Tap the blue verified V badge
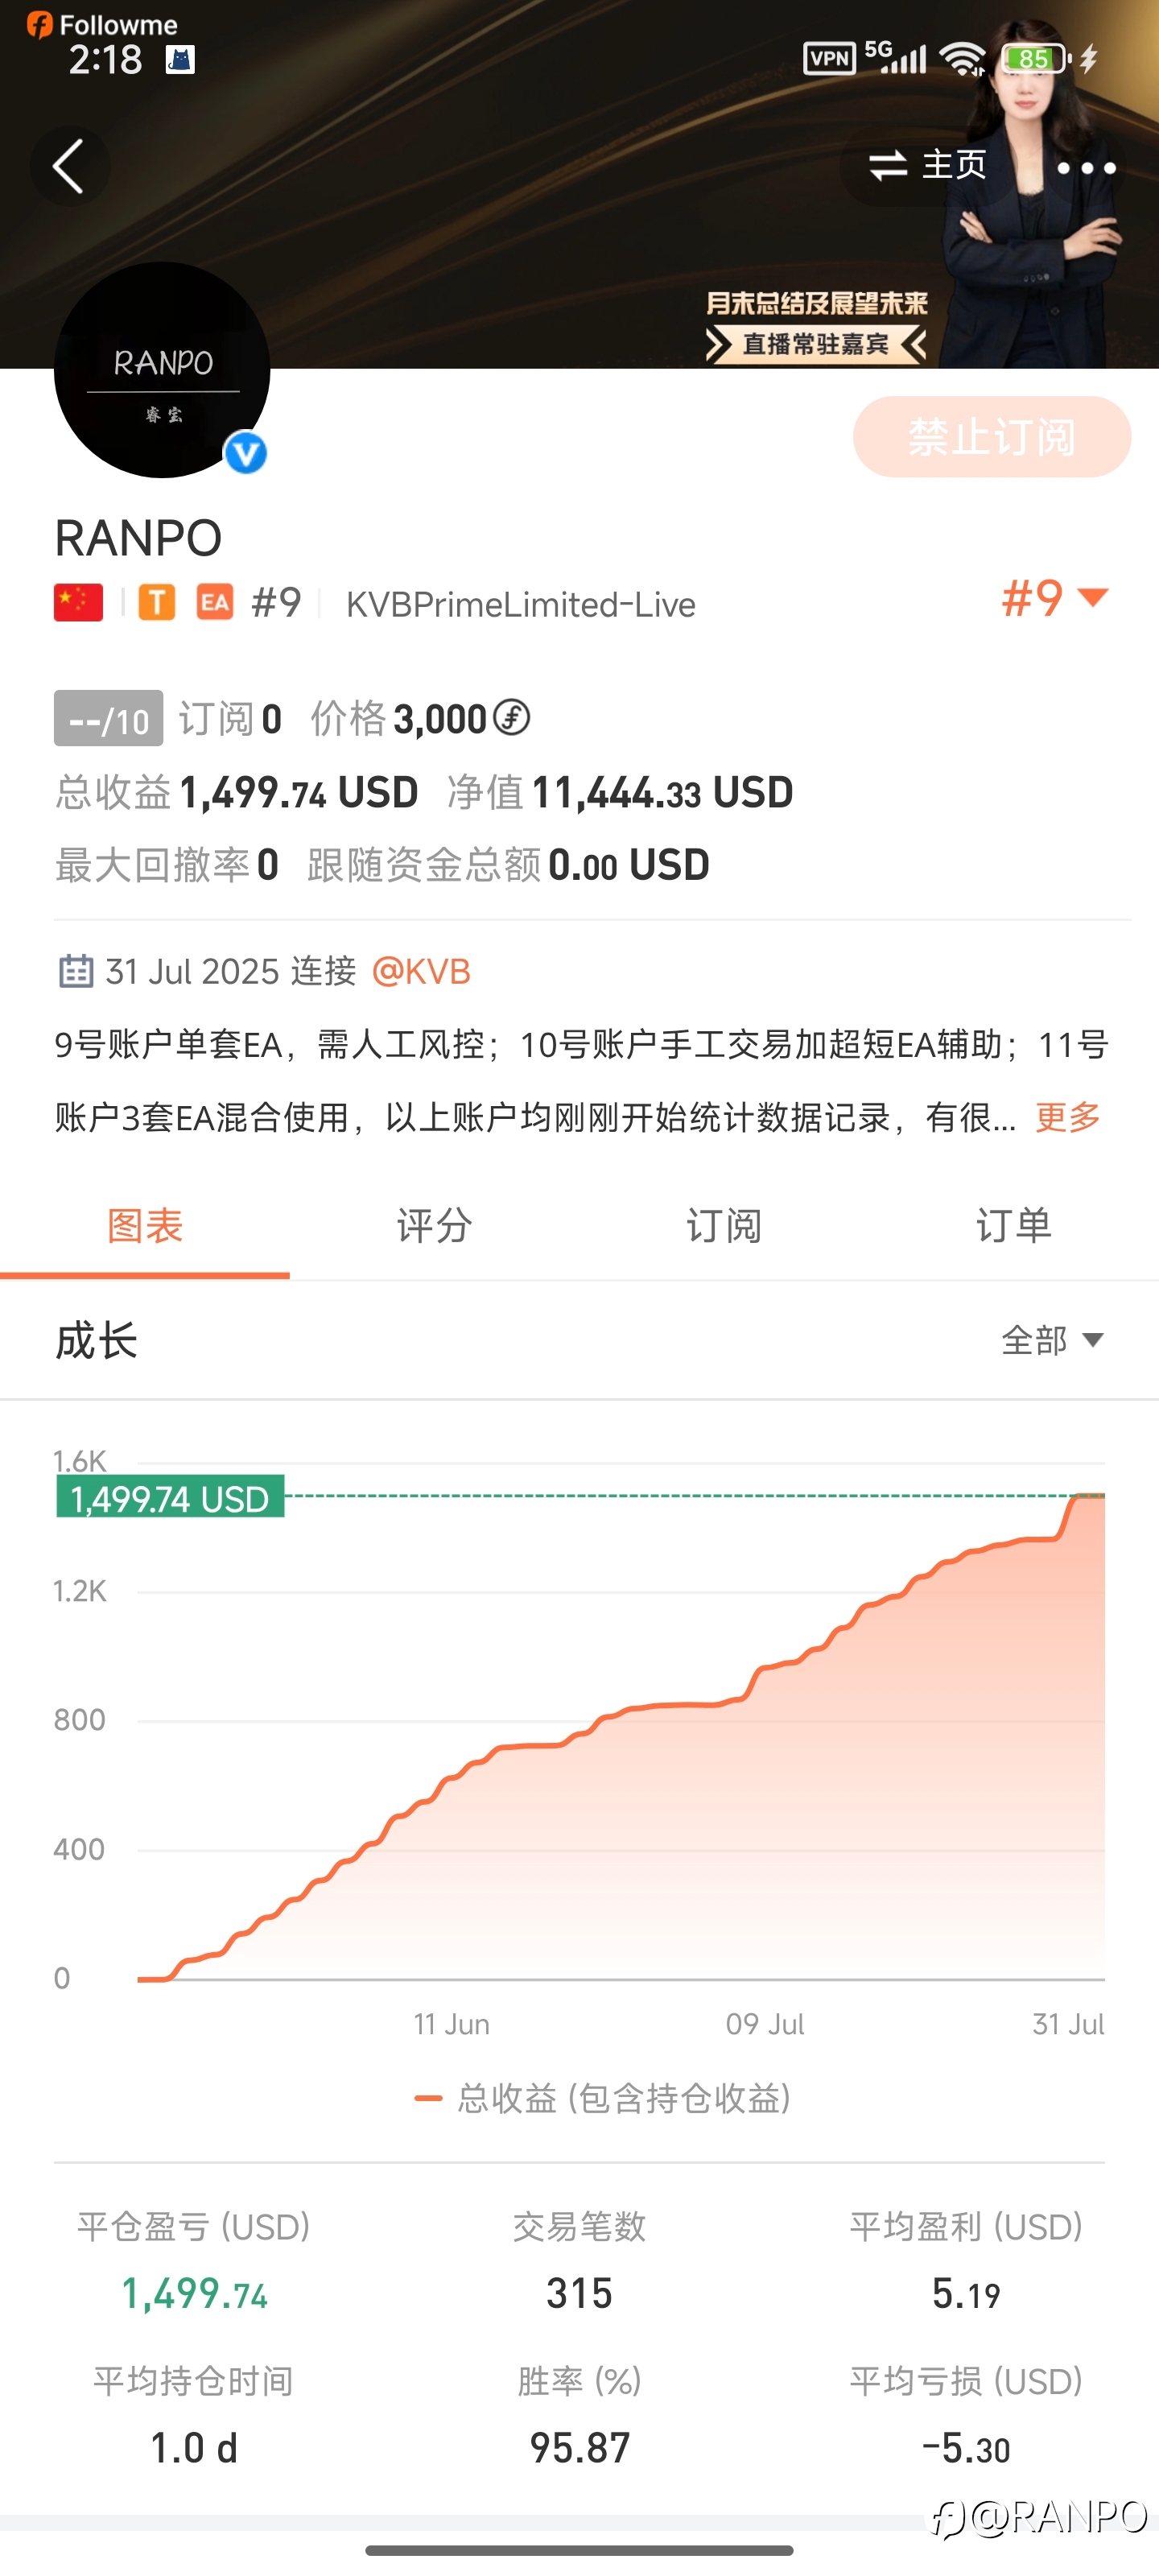Screen dimensions: 1159x2576 [246, 453]
